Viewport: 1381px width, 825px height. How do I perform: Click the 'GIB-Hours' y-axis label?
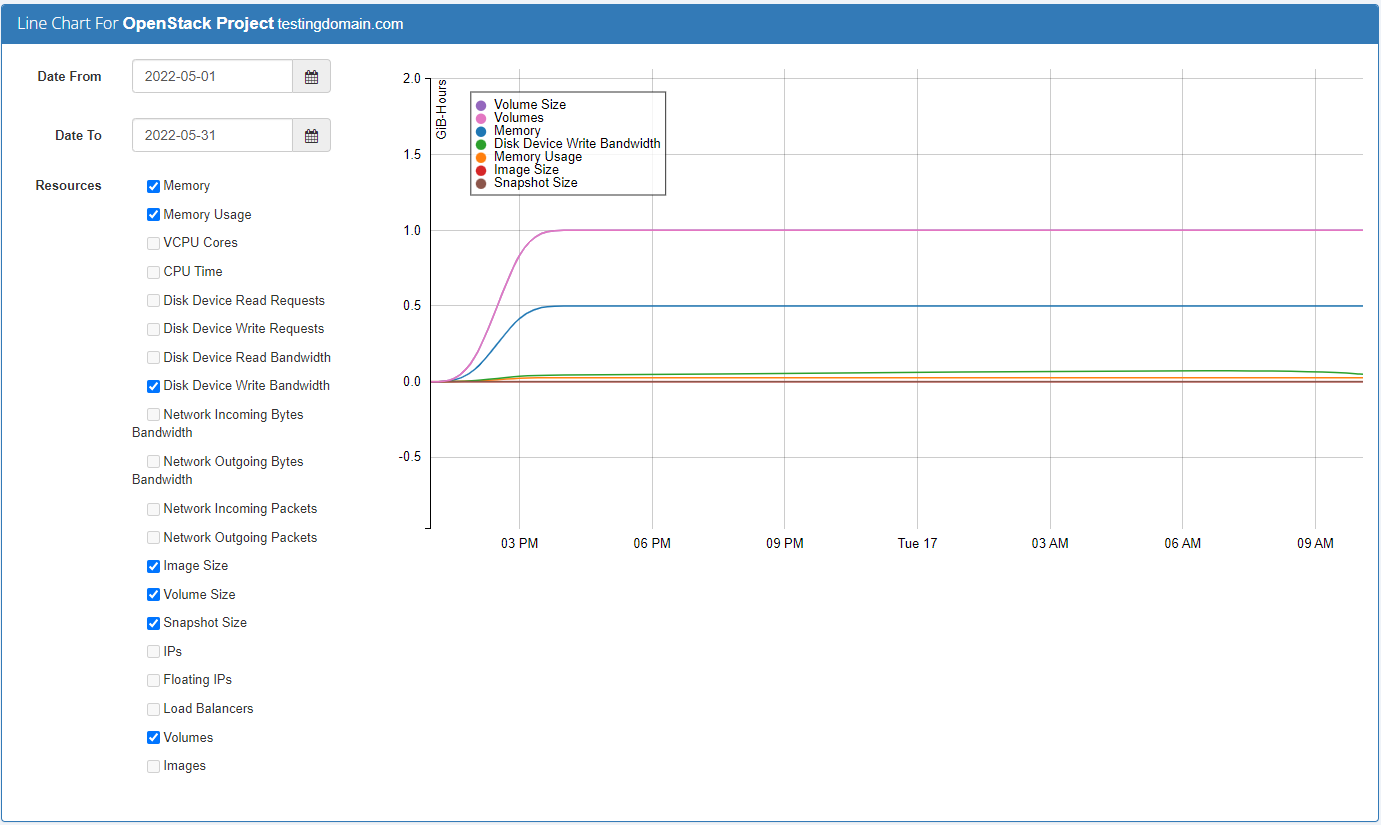tap(441, 108)
